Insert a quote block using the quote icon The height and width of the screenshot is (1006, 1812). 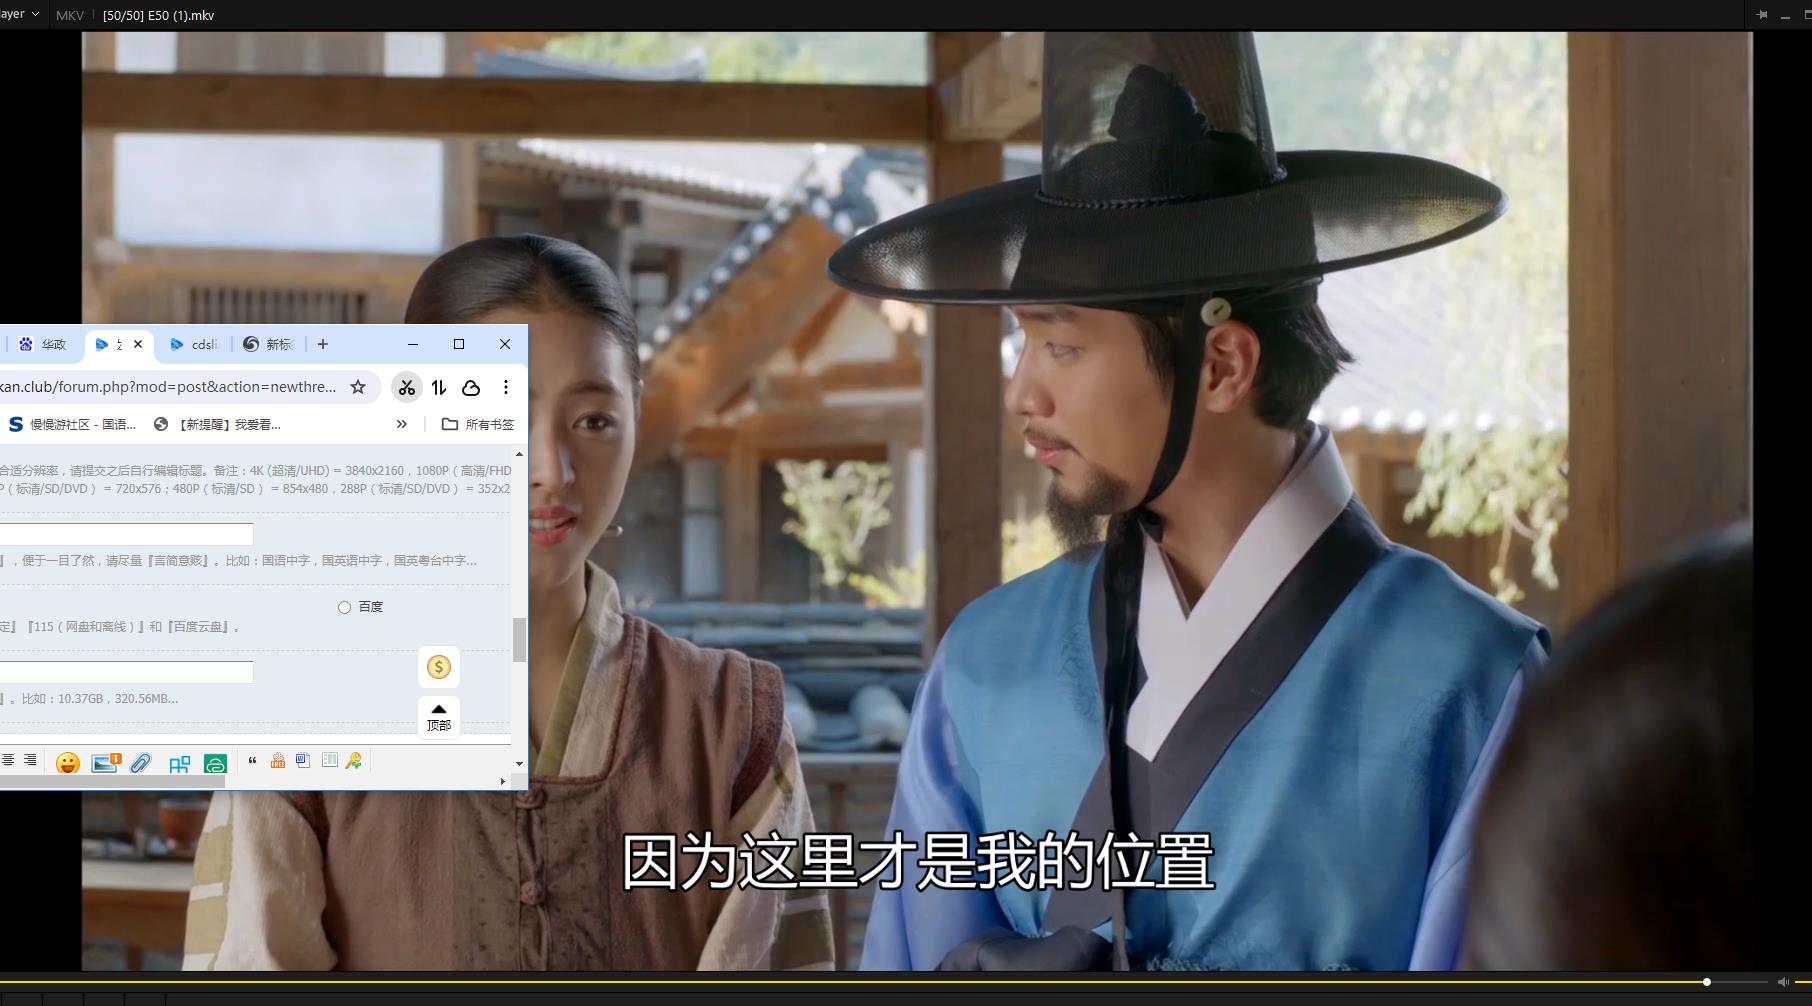click(x=253, y=762)
